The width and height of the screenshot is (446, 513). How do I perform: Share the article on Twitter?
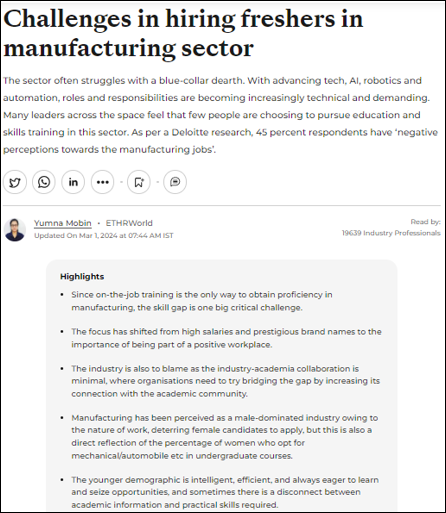(15, 182)
